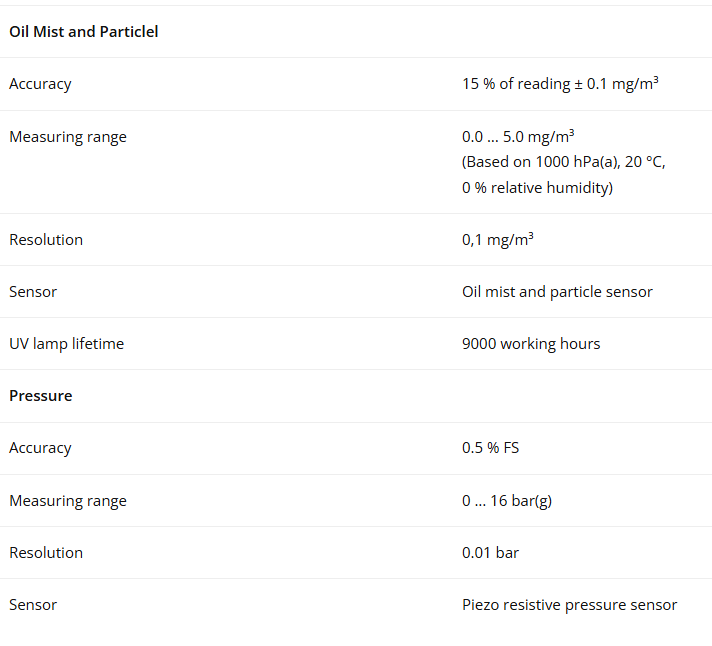This screenshot has width=712, height=646.
Task: Select the oil mist Accuracy label
Action: click(x=40, y=84)
